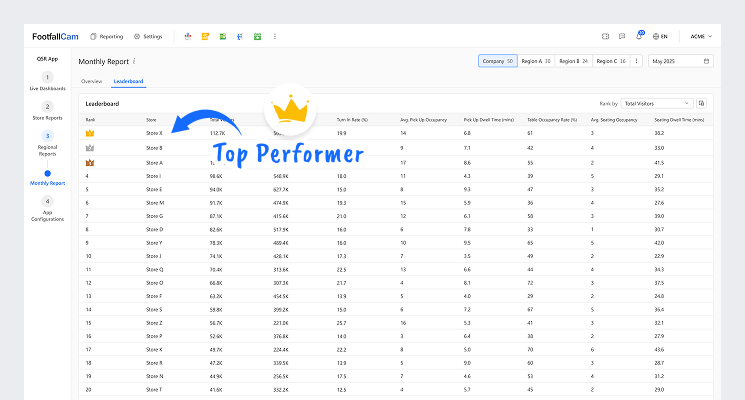
Task: Click the Avg. Pick Up Occupancy header
Action: coord(423,120)
